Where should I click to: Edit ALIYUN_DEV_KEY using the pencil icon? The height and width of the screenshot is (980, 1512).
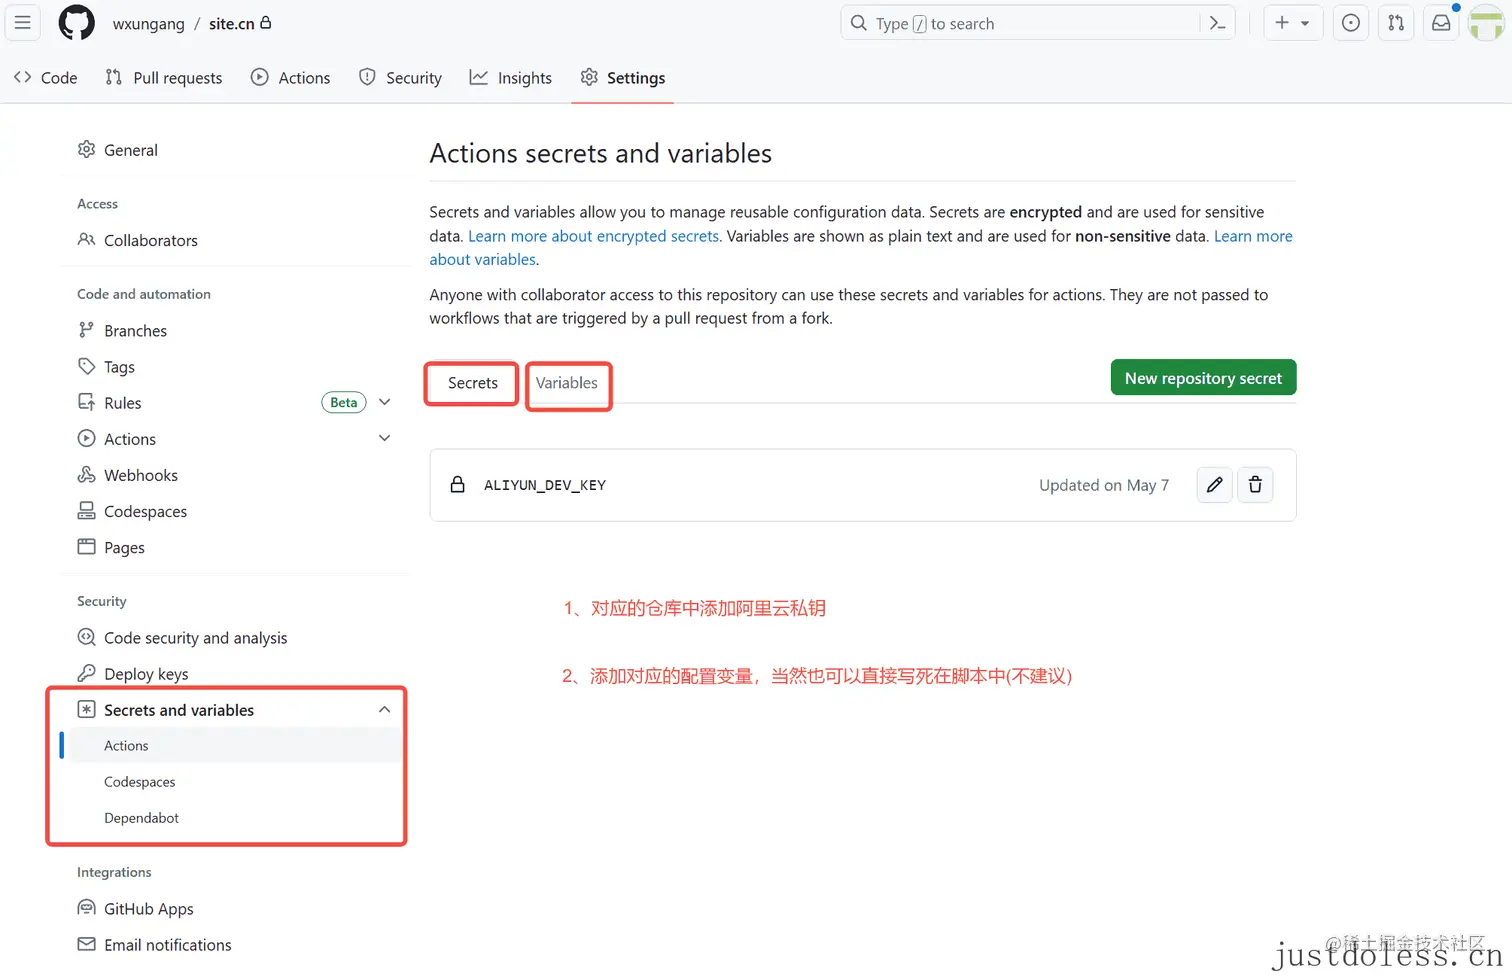1213,484
